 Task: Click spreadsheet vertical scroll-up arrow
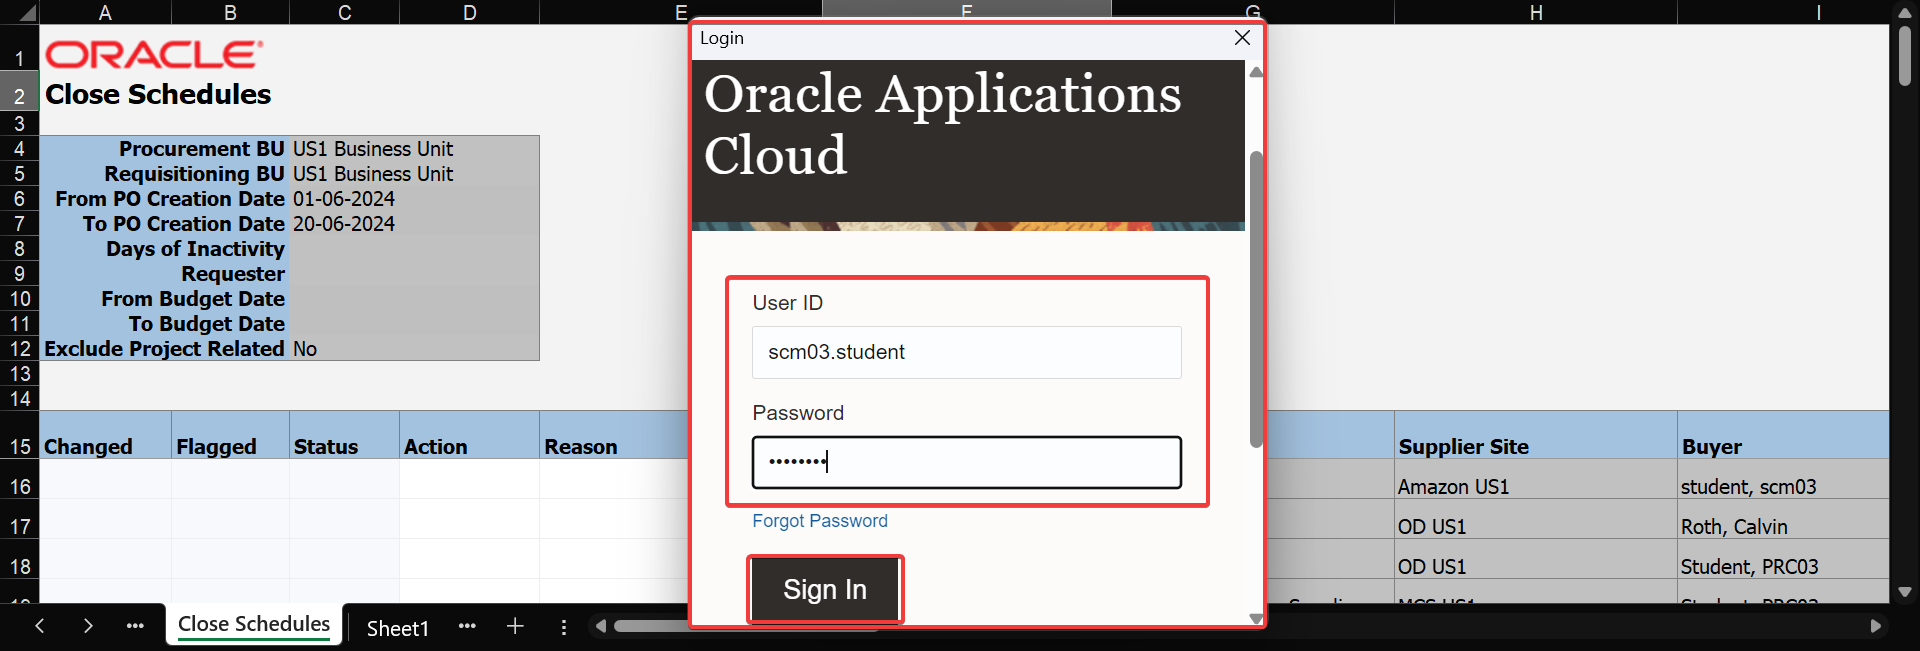click(1904, 12)
